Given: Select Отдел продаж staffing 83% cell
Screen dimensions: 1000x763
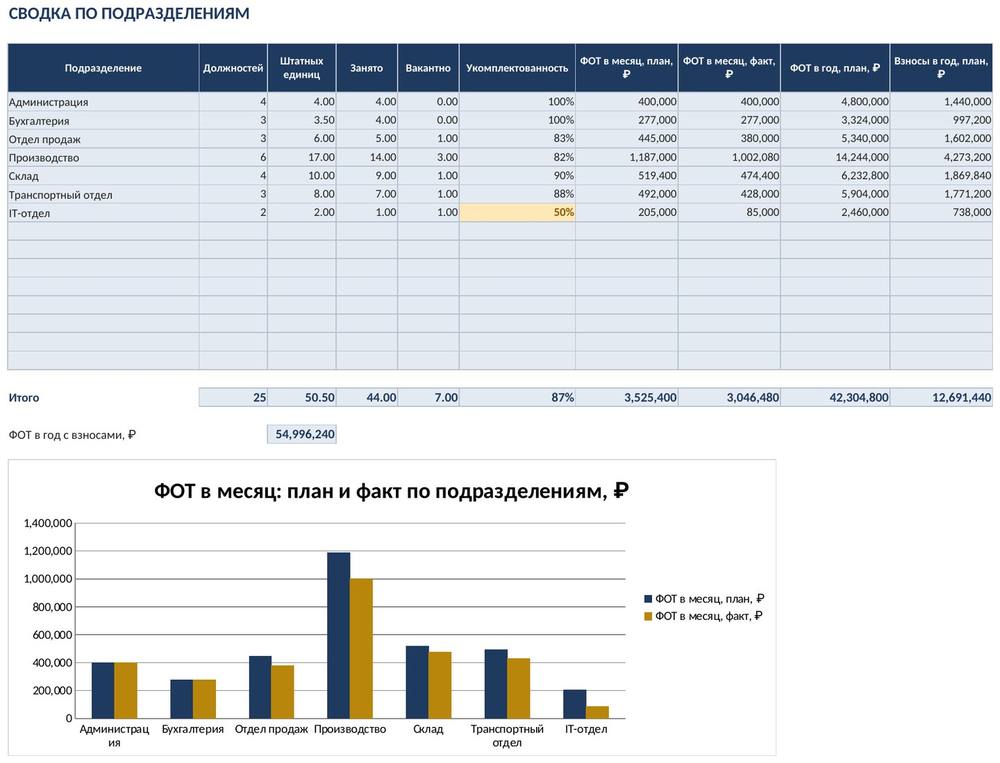Looking at the screenshot, I should (x=517, y=138).
